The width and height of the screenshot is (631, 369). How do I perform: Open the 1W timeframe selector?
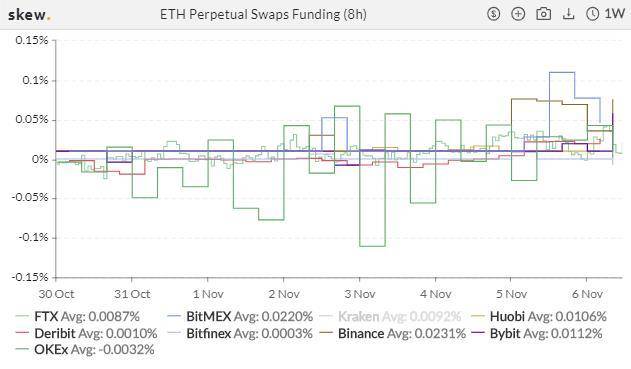pyautogui.click(x=614, y=14)
